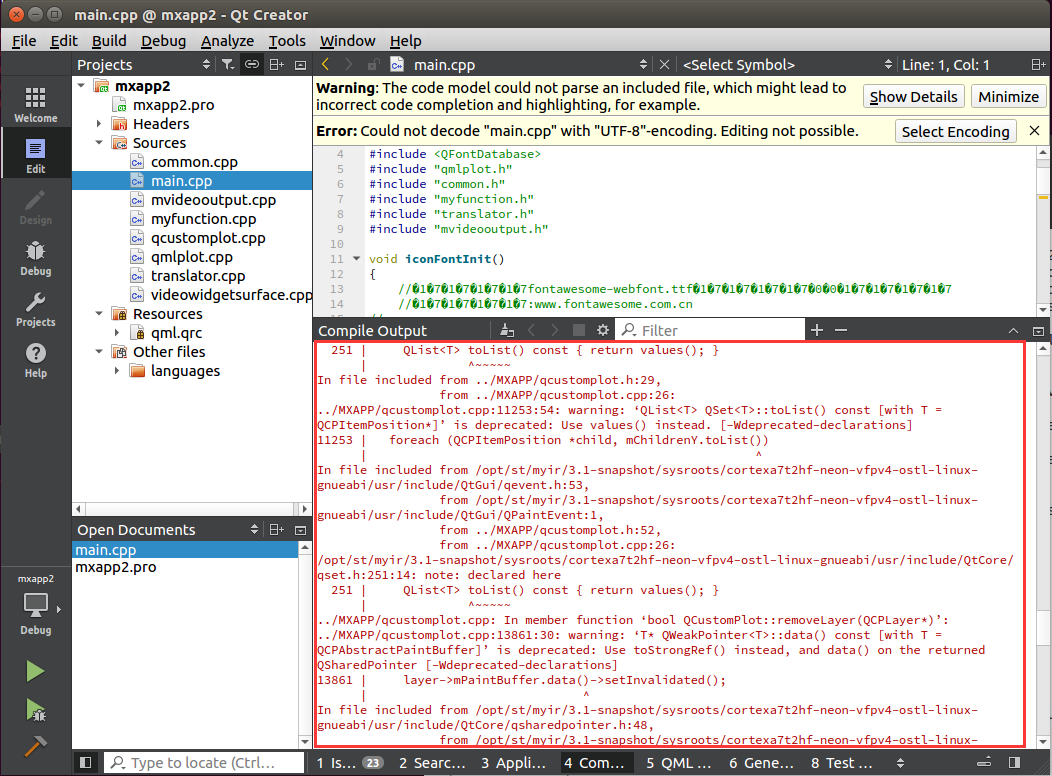This screenshot has width=1052, height=776.
Task: Click the filter tree icon in Projects panel
Action: coord(228,65)
